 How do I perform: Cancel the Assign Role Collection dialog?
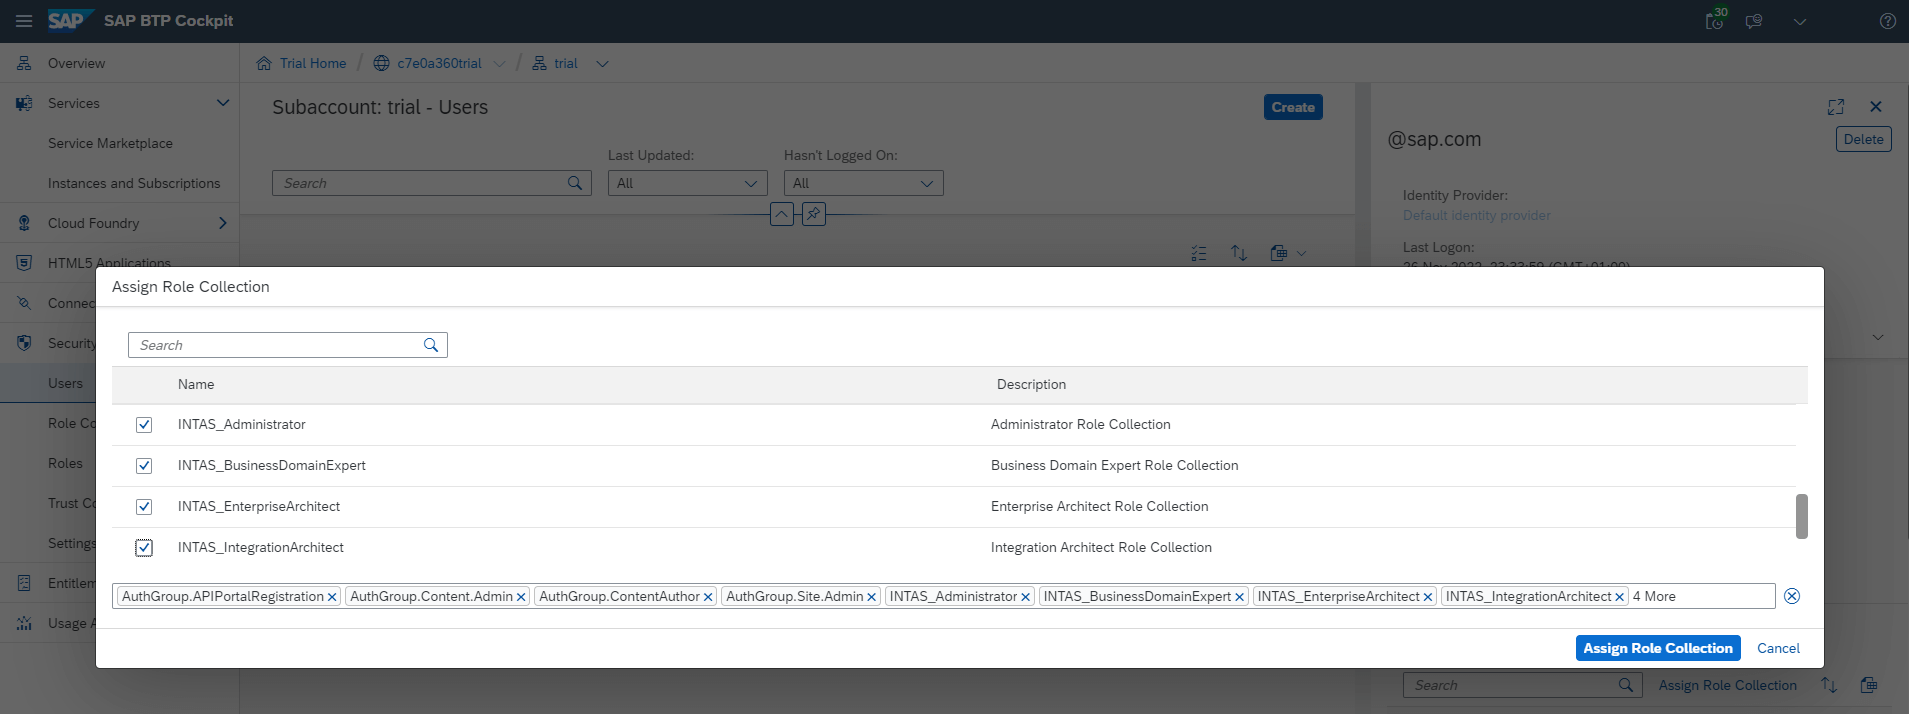[x=1778, y=648]
